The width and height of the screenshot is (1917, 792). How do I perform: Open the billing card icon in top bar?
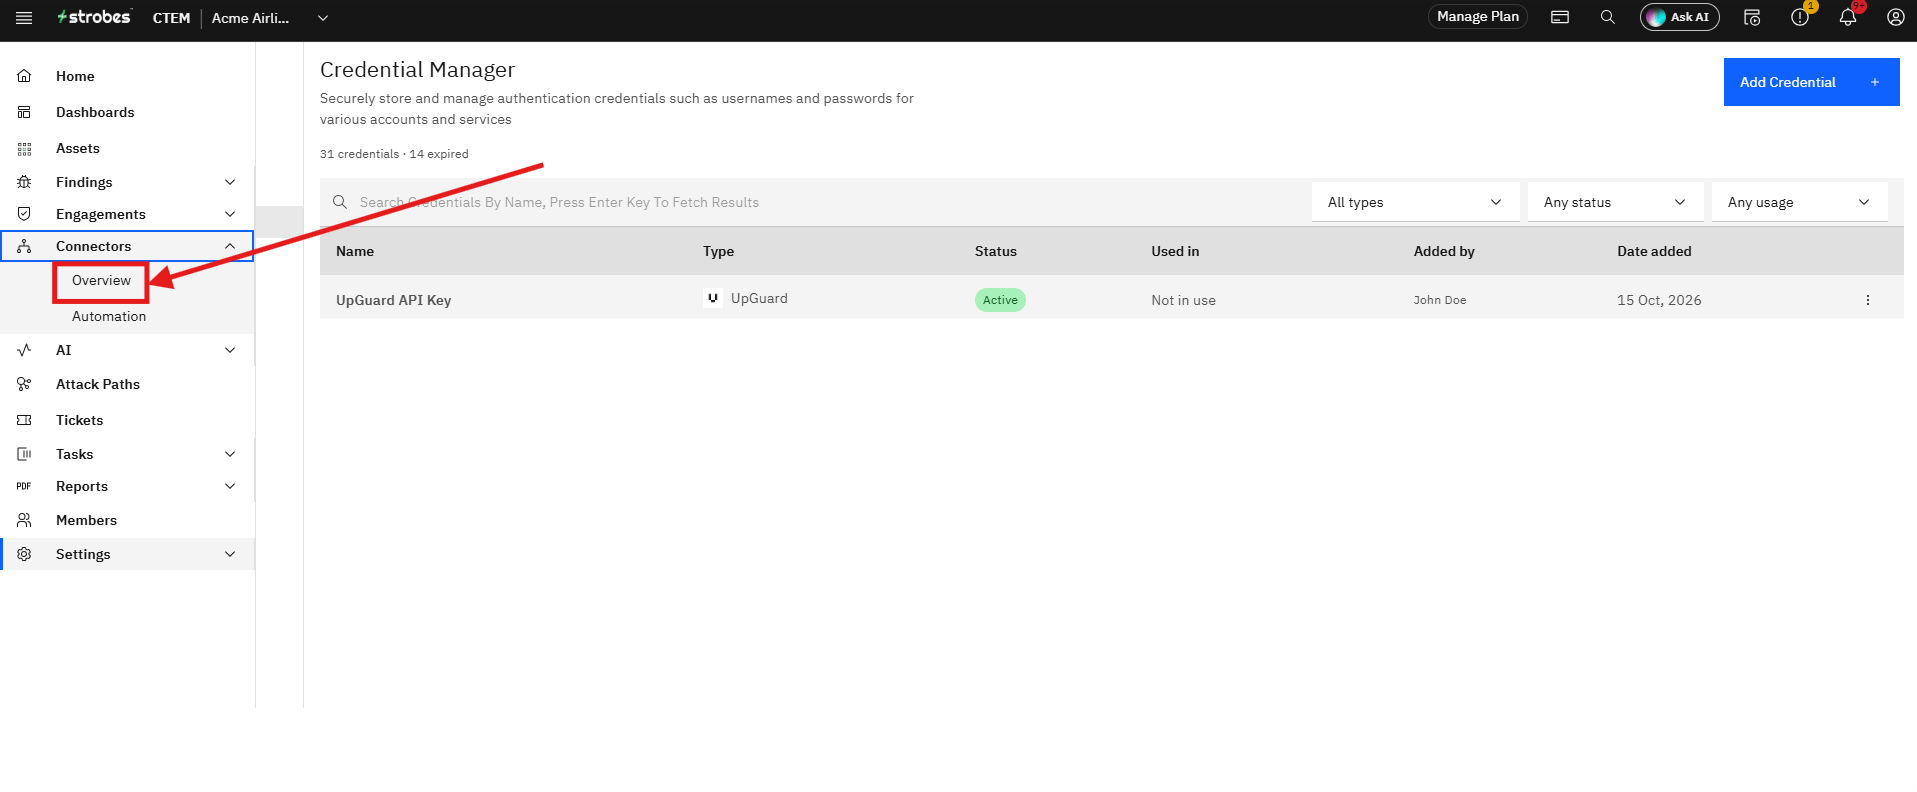coord(1560,17)
